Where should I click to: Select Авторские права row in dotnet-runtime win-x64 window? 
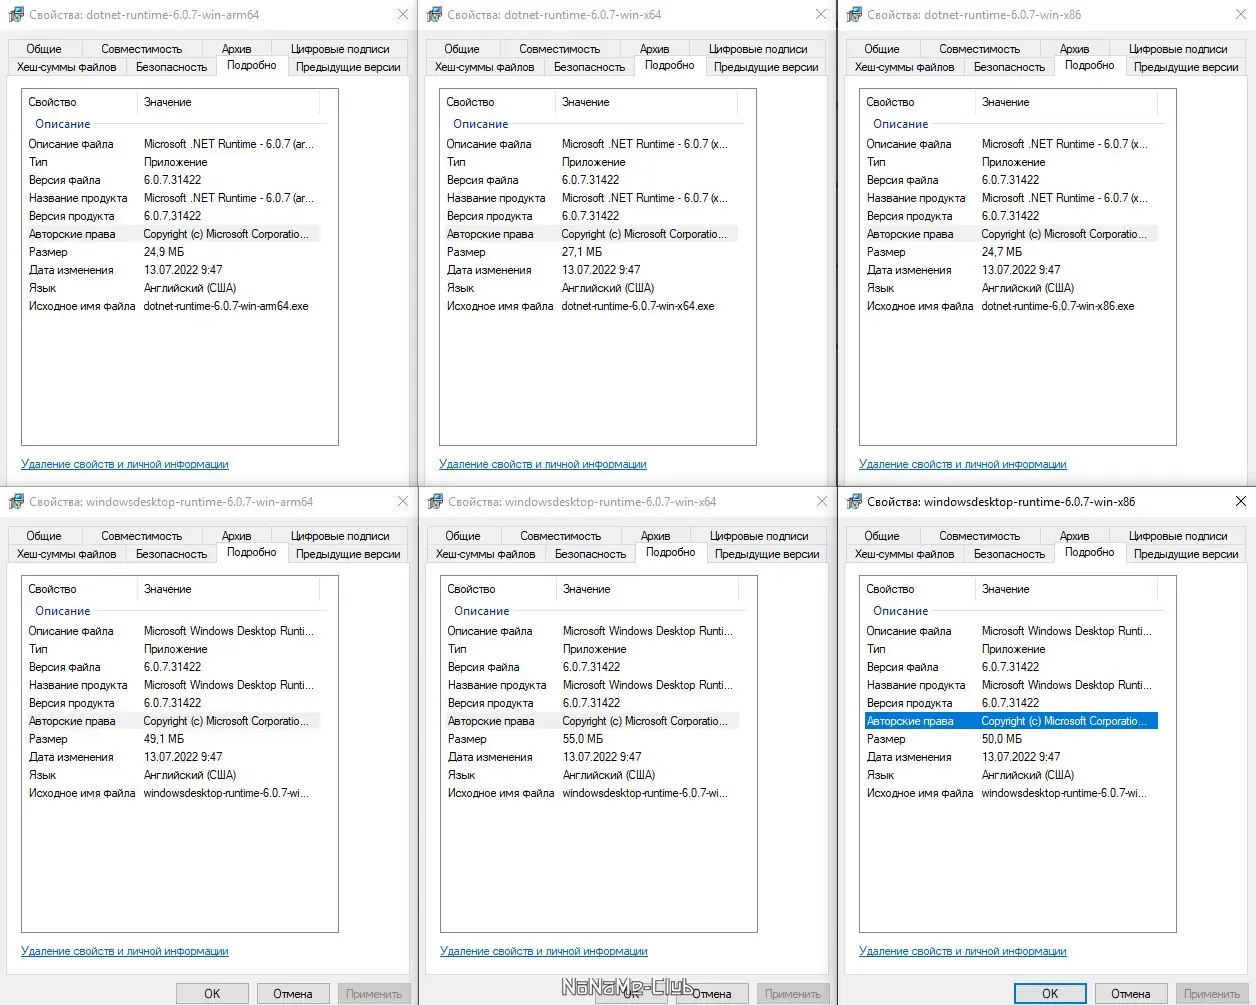(x=591, y=234)
